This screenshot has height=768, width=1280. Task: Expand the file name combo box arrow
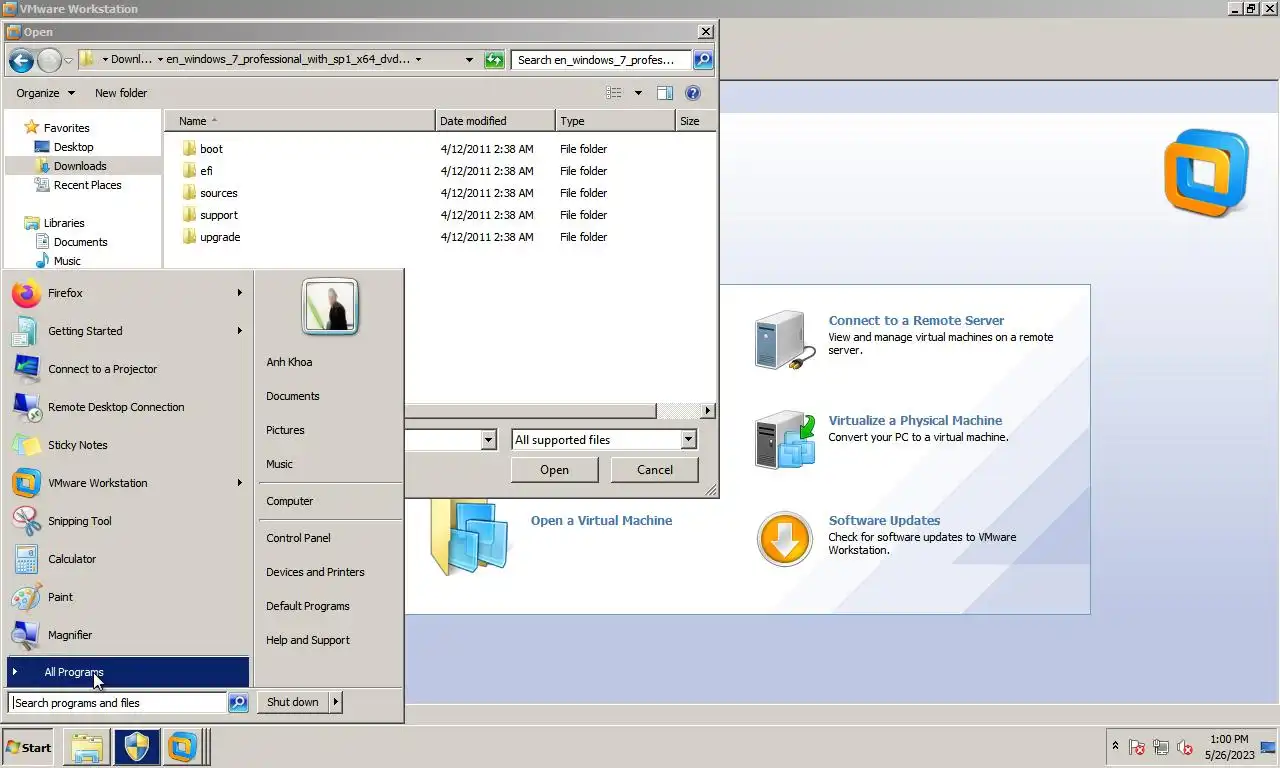(488, 440)
